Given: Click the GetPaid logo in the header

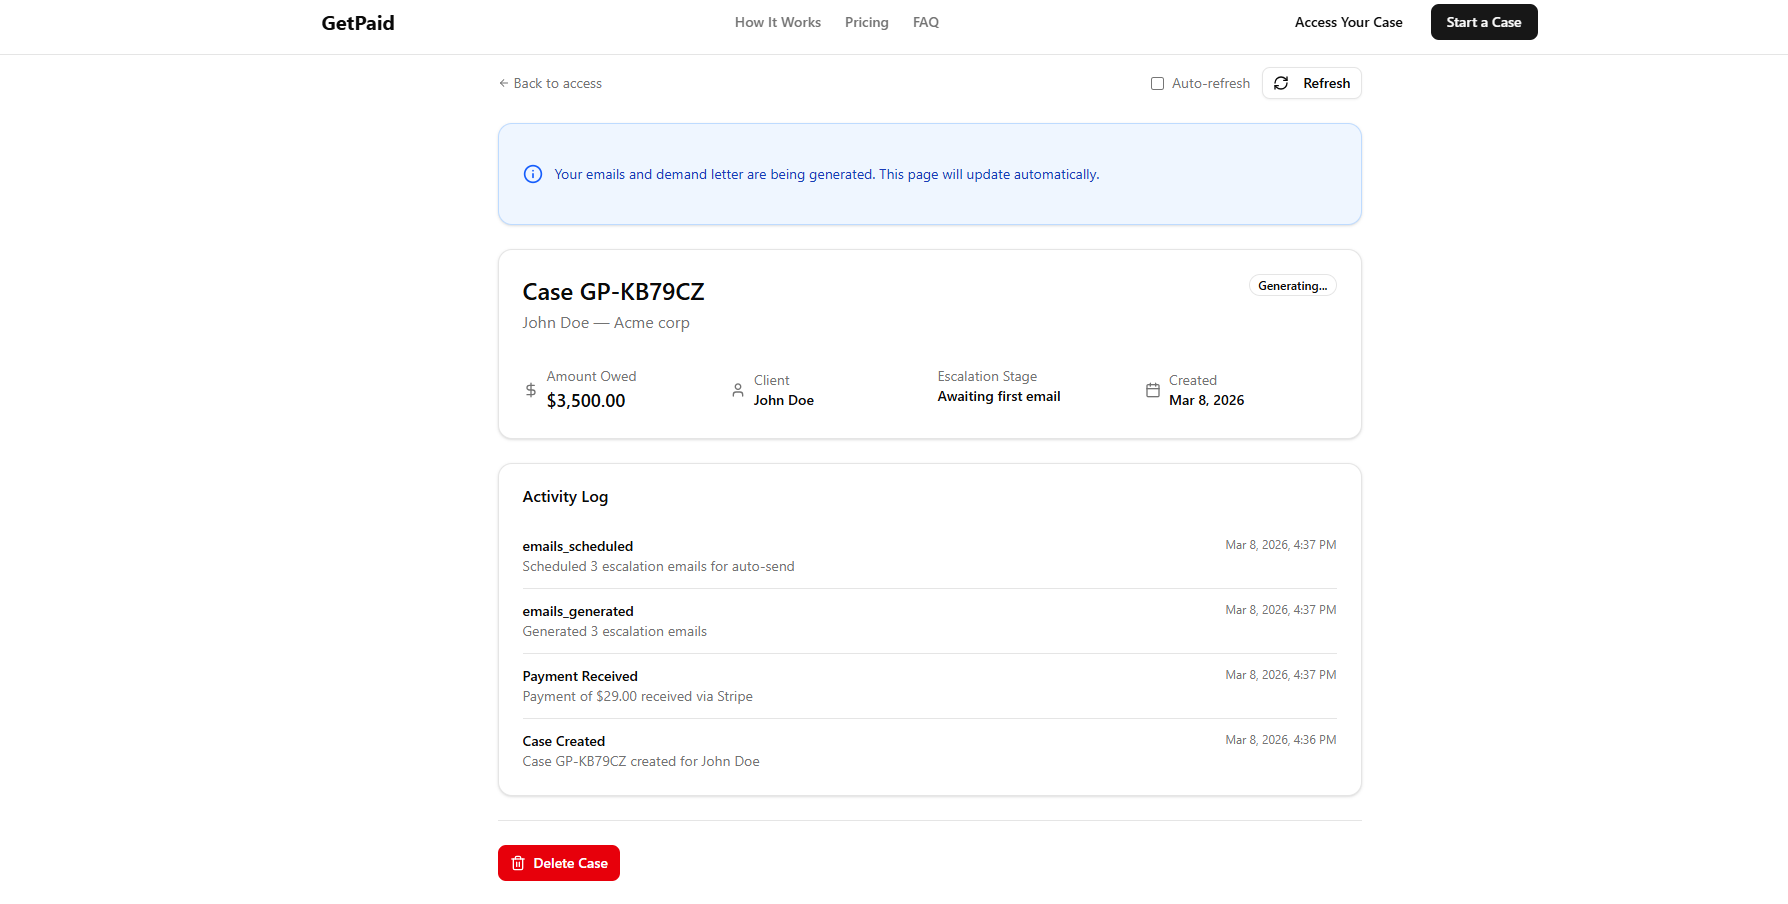Looking at the screenshot, I should [357, 22].
